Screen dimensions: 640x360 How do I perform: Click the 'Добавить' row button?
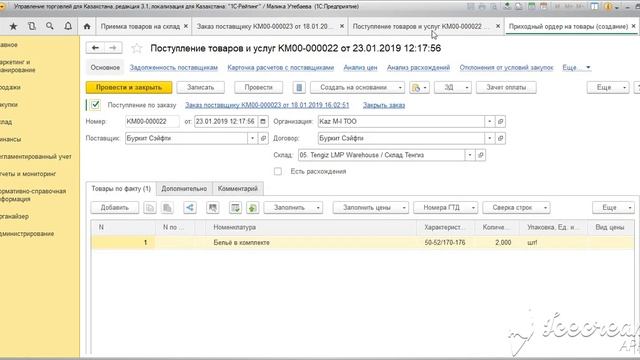pyautogui.click(x=115, y=208)
